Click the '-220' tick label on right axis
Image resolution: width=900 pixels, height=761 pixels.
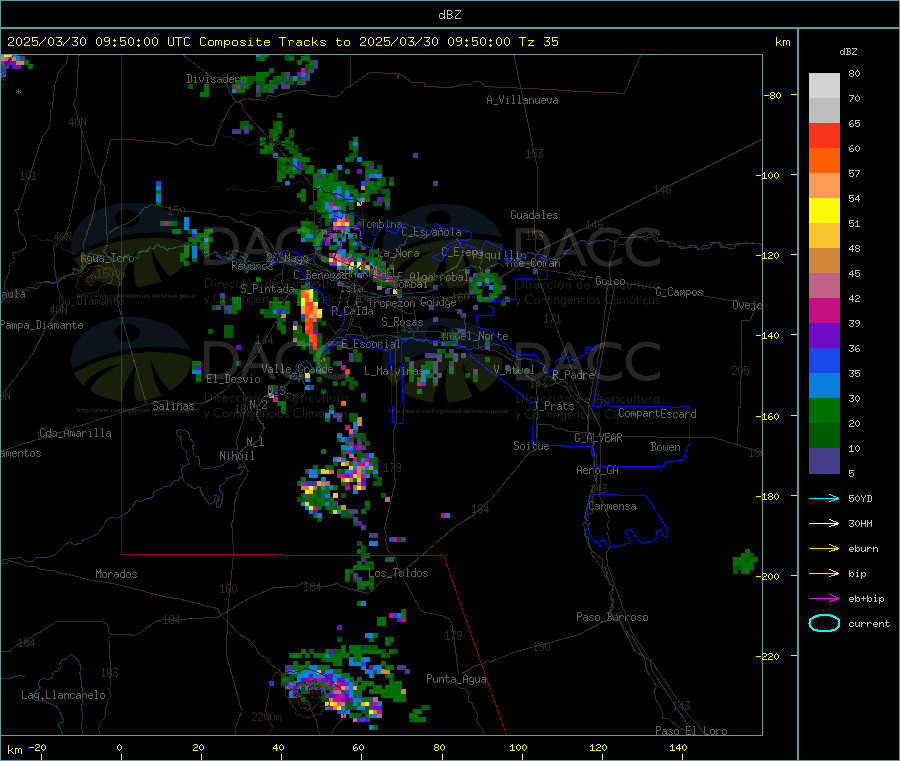coord(770,656)
